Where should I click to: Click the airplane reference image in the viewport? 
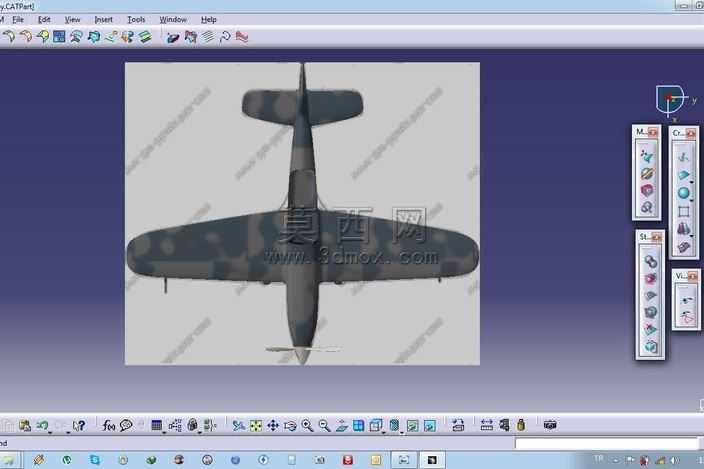pyautogui.click(x=302, y=214)
